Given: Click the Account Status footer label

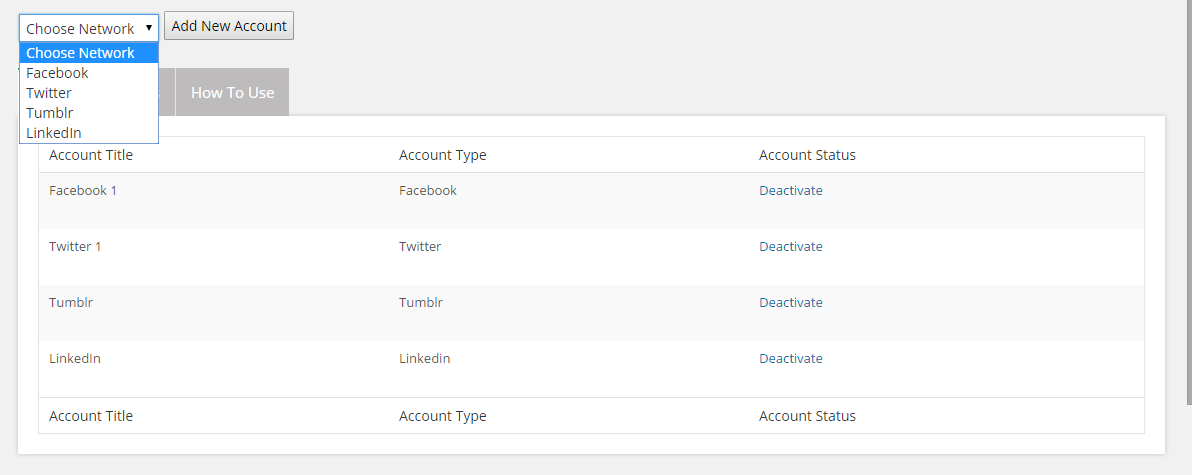Looking at the screenshot, I should (x=807, y=416).
